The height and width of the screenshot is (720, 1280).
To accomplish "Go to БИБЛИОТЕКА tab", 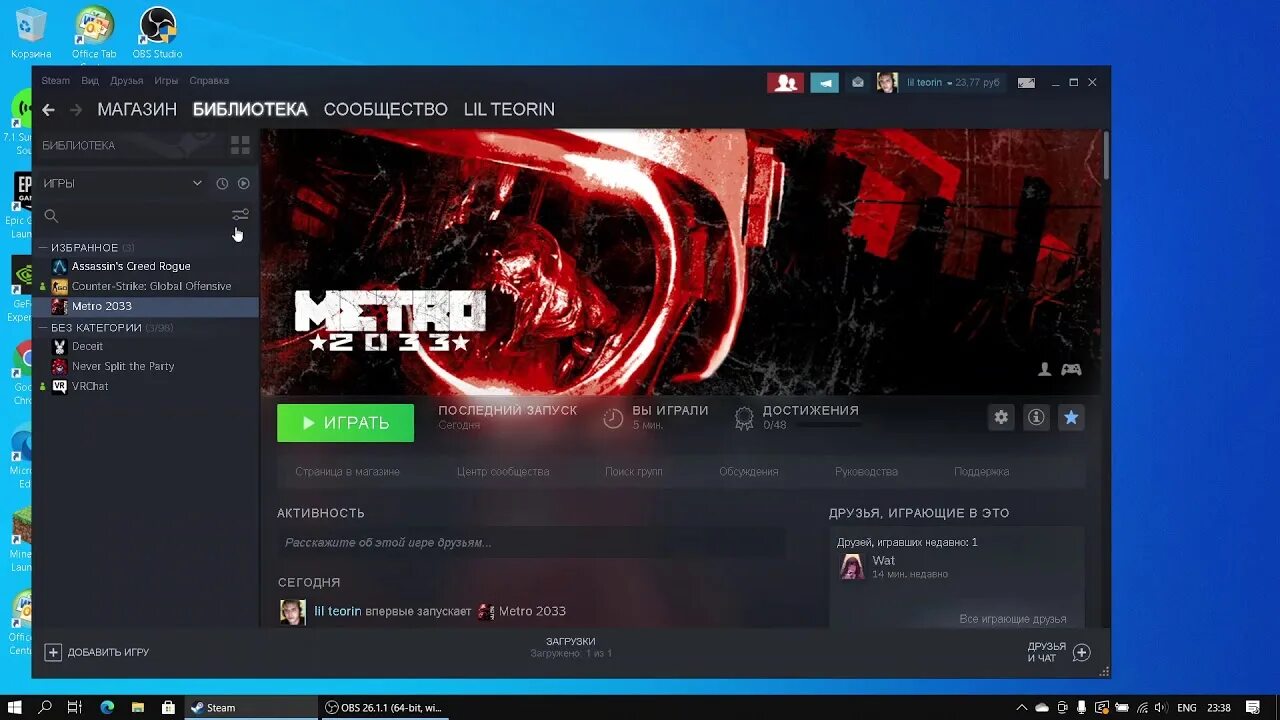I will [x=250, y=109].
